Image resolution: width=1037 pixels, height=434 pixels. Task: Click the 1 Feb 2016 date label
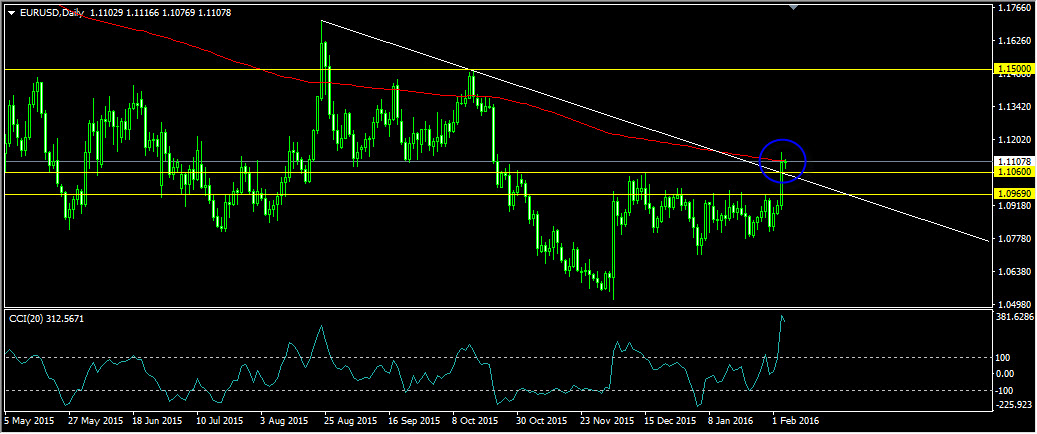[796, 420]
